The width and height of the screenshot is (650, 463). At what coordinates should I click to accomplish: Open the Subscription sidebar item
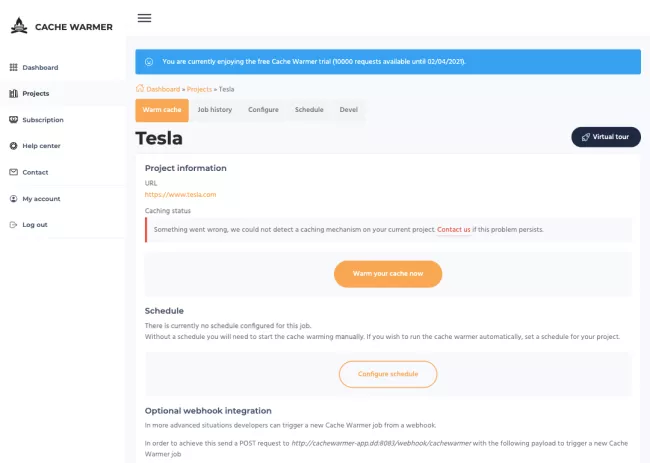coord(42,120)
